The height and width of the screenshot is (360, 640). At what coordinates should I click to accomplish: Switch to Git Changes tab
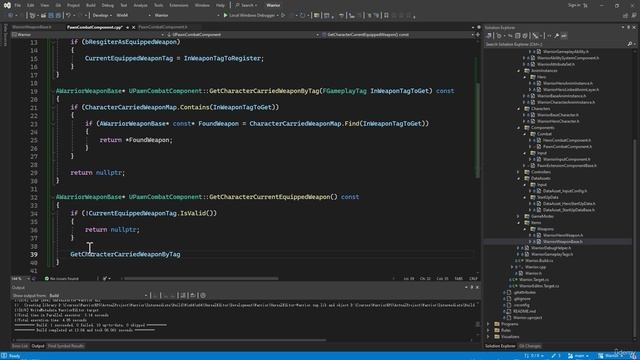(530, 346)
